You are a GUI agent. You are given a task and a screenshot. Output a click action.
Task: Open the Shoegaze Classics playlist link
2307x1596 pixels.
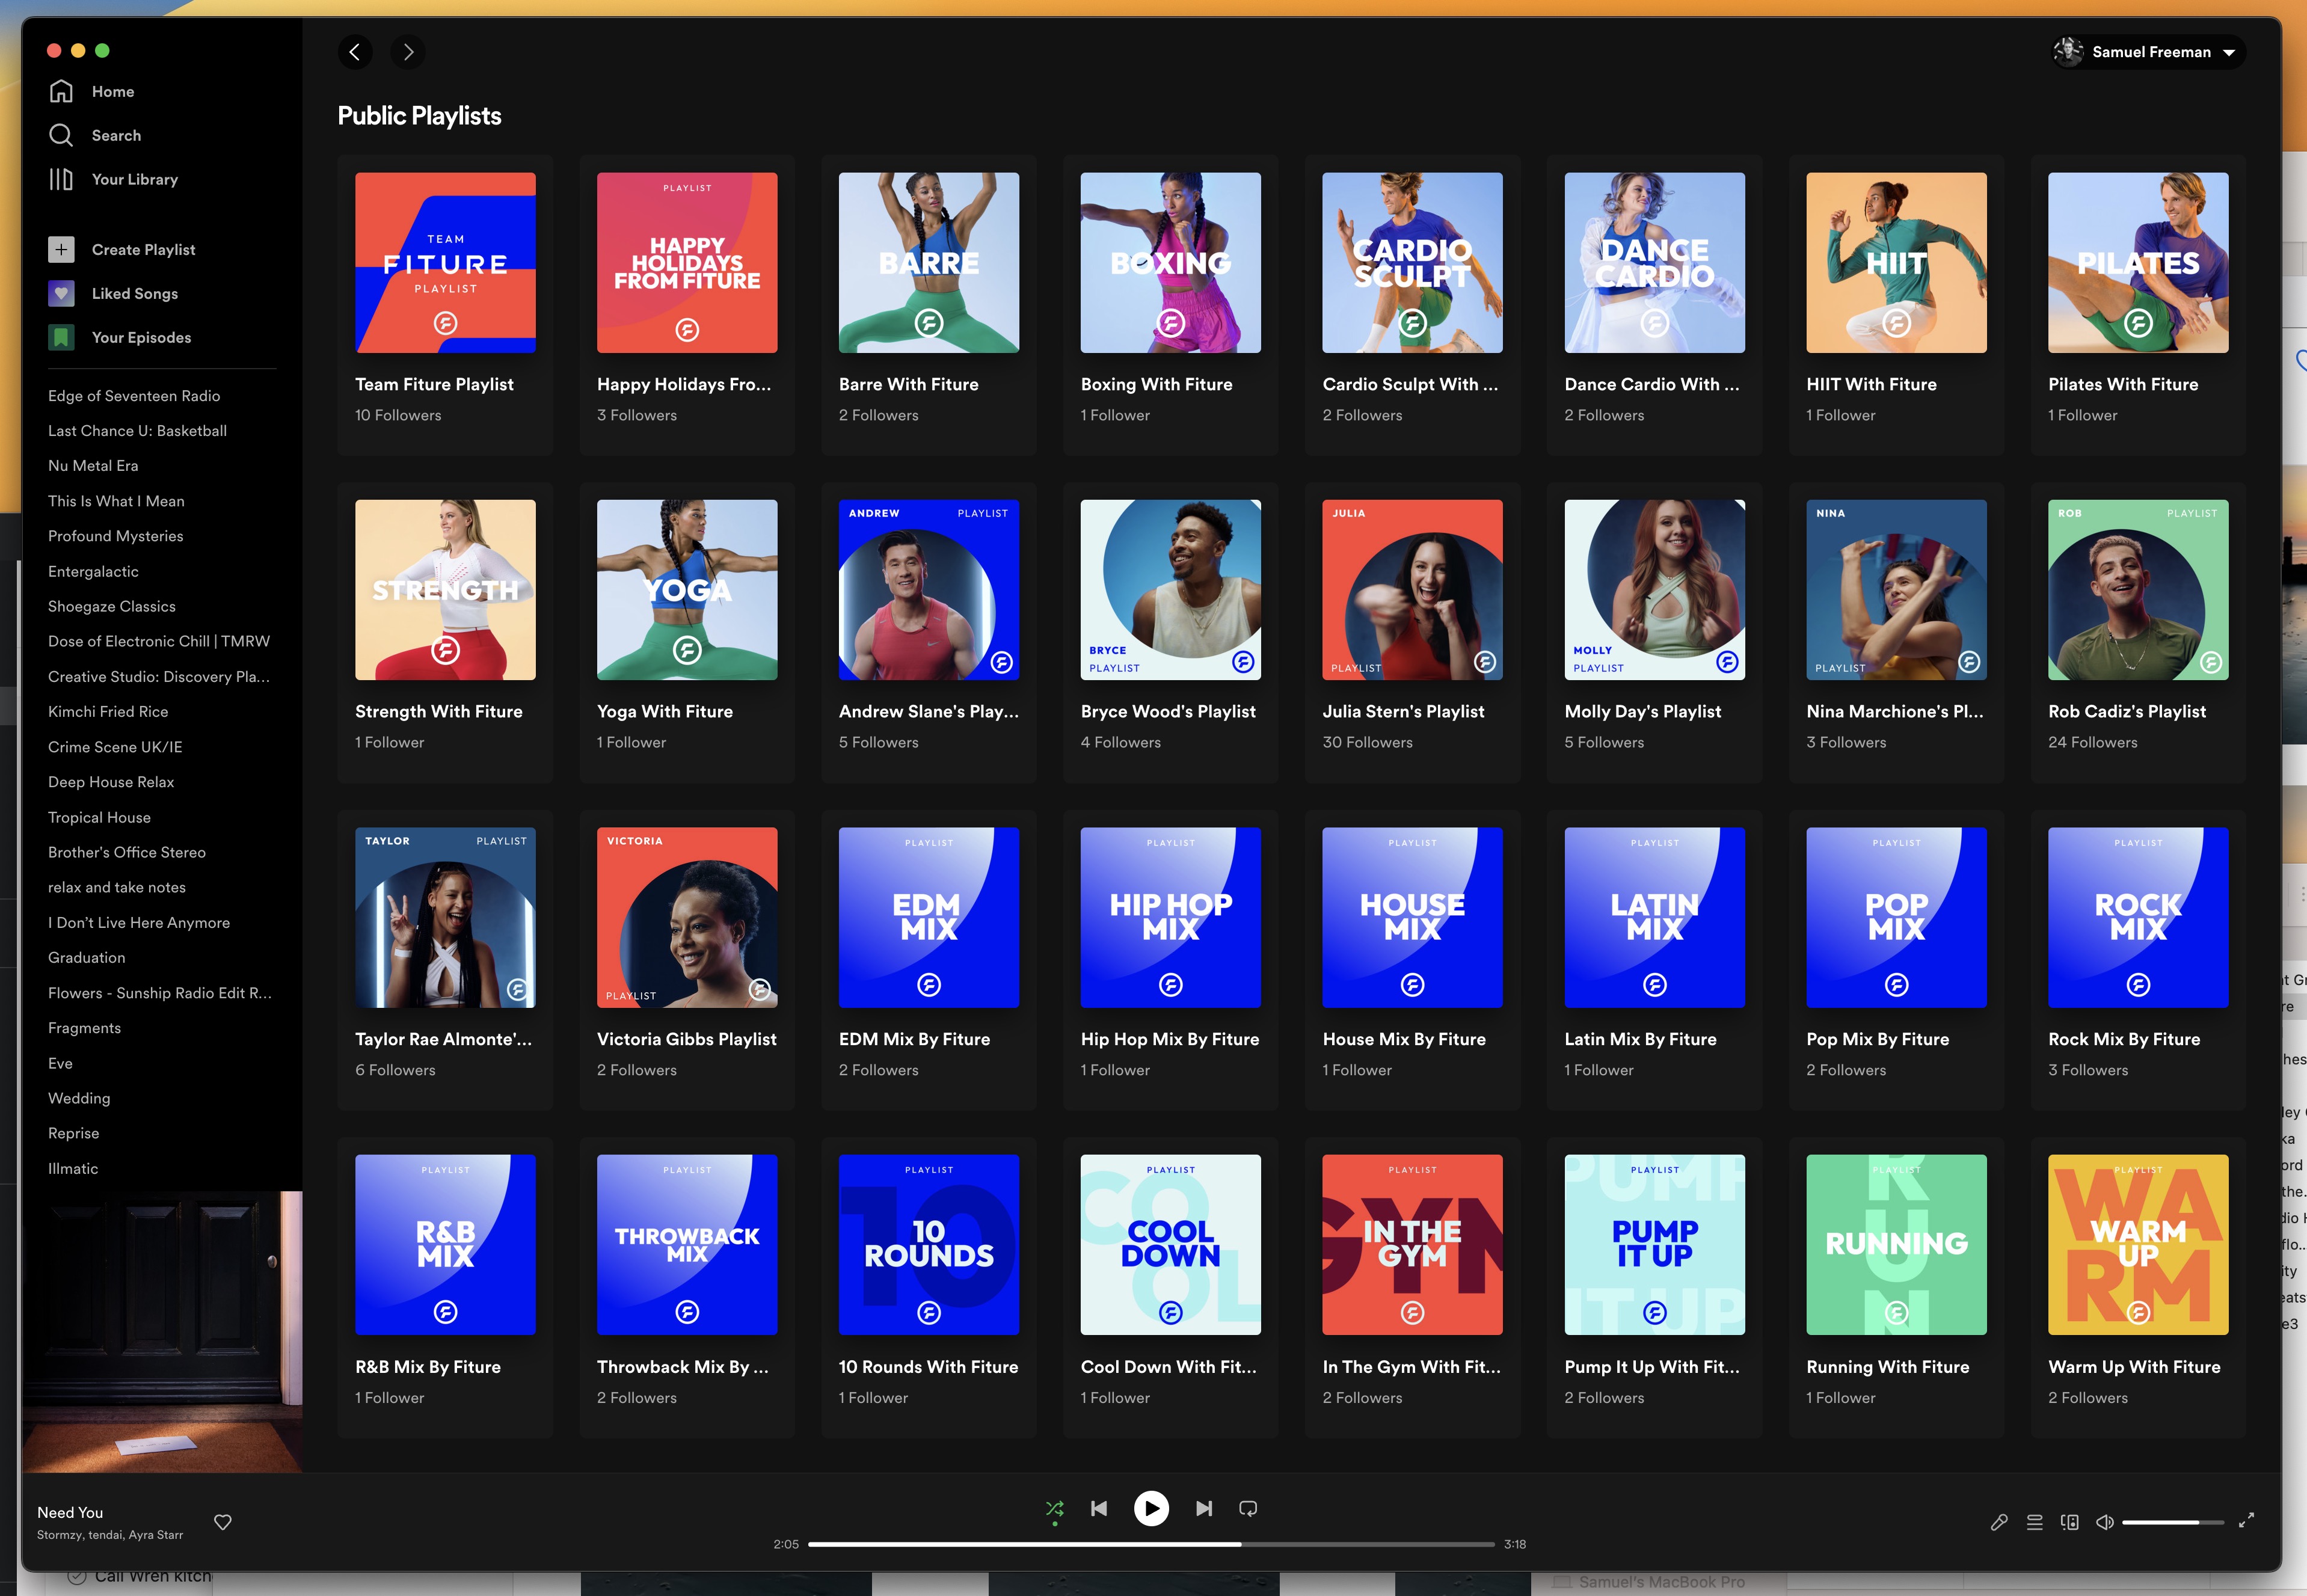(x=112, y=606)
